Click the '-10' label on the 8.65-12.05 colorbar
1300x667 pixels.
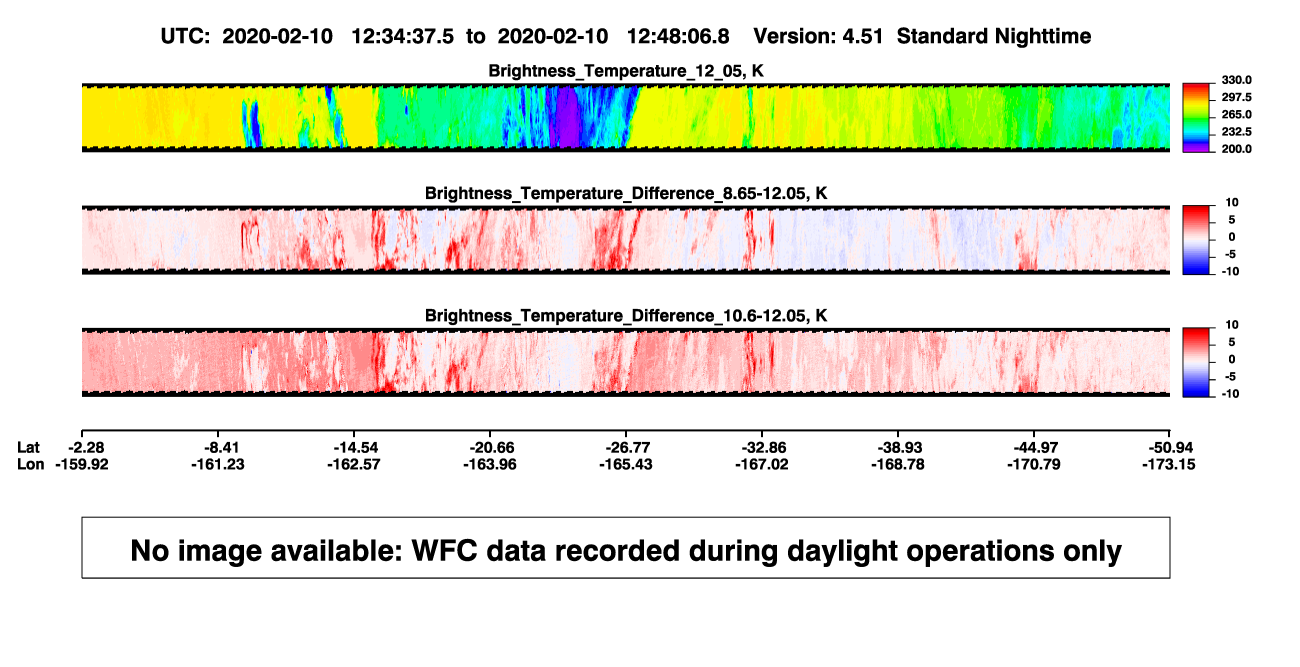click(1229, 271)
